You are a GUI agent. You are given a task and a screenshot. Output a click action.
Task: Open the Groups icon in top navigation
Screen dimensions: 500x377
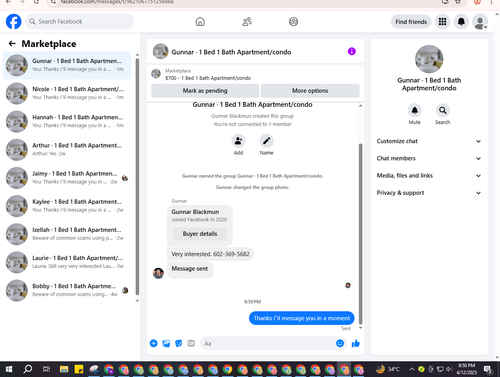[293, 22]
